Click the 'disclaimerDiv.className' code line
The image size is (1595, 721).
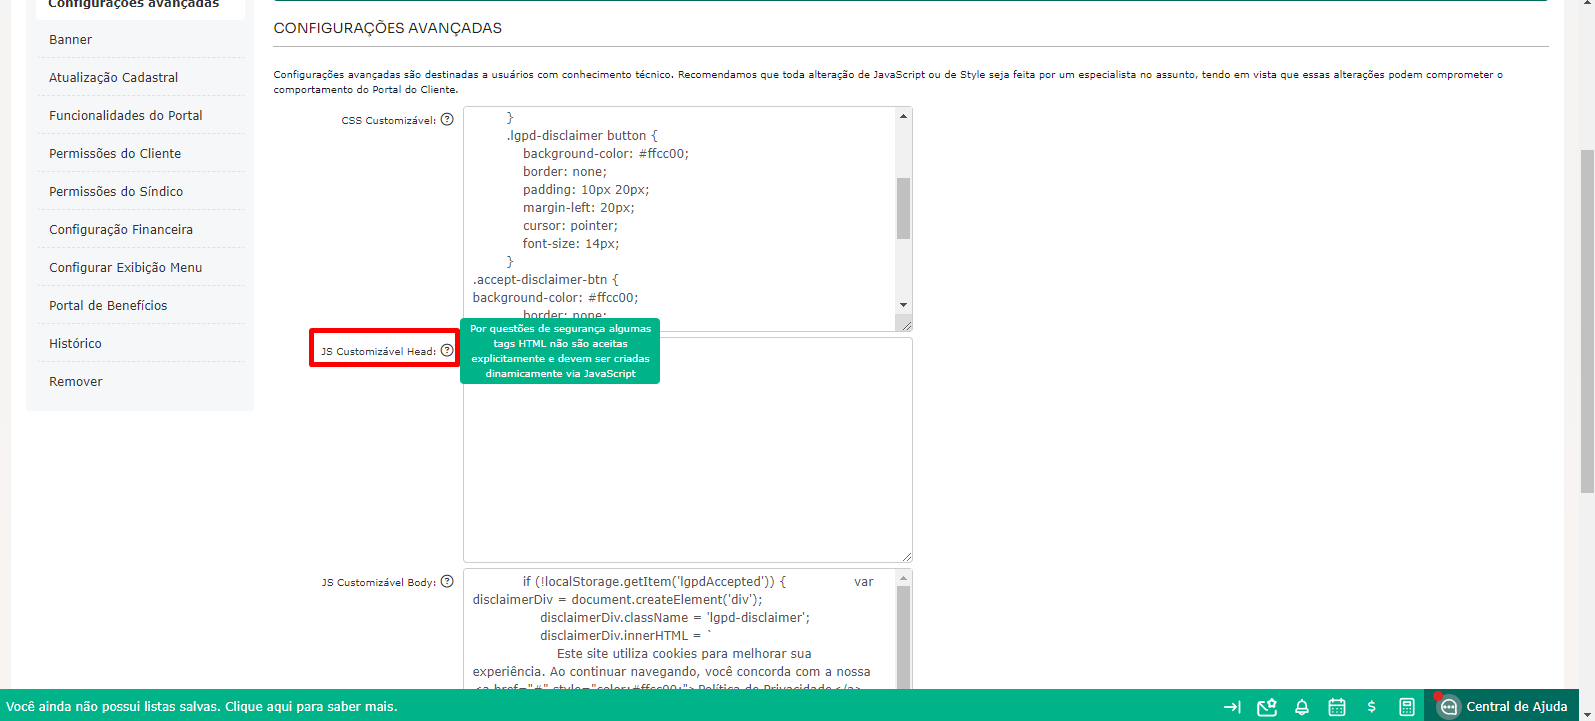[x=675, y=618]
